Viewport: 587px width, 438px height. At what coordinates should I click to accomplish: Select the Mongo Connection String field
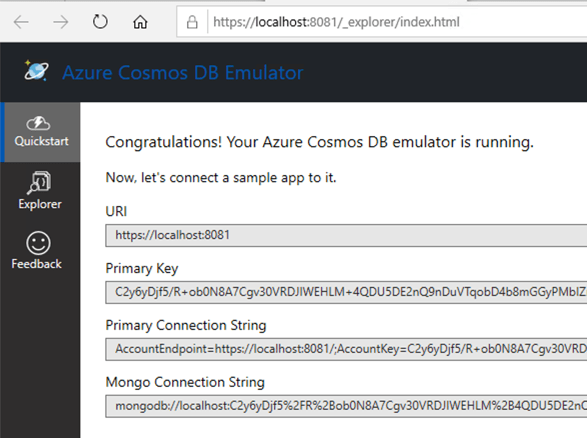point(346,406)
